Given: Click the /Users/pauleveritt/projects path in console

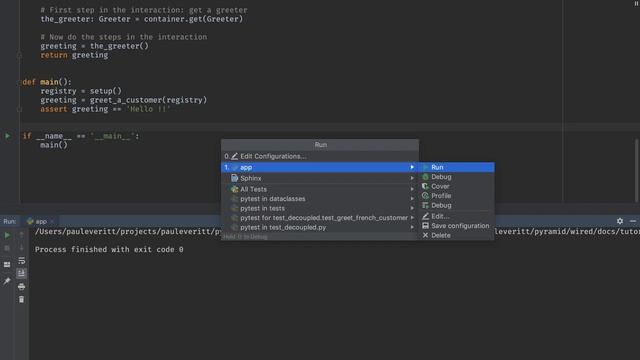Looking at the screenshot, I should click(x=128, y=231).
